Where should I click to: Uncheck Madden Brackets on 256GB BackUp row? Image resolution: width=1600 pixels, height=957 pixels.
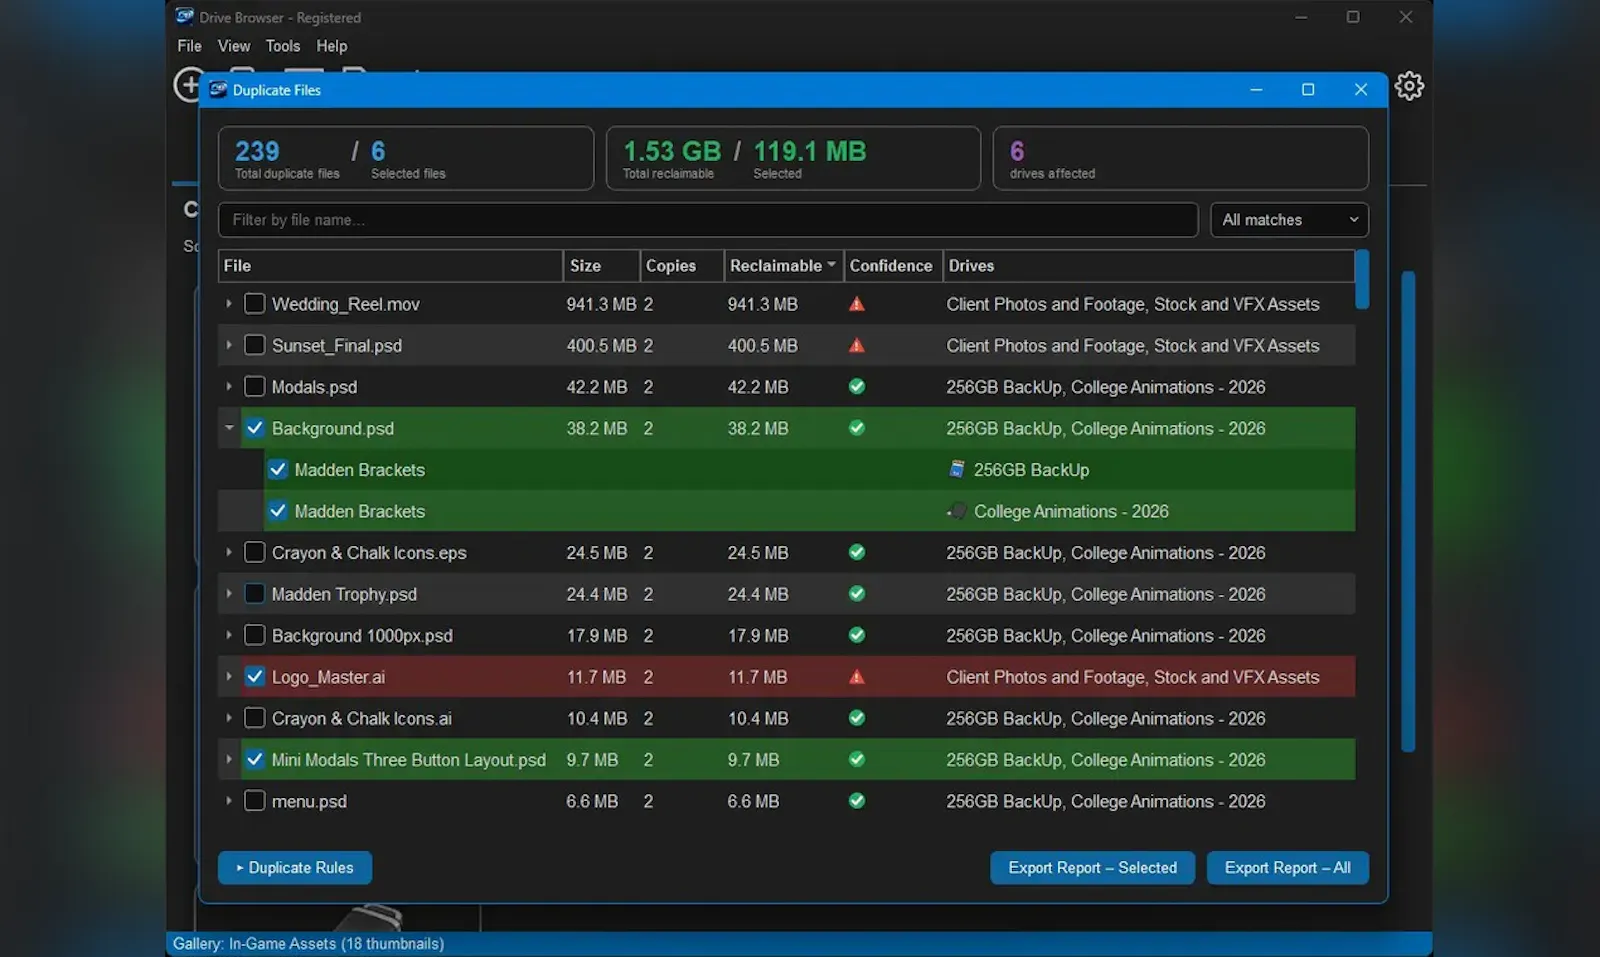coord(278,470)
